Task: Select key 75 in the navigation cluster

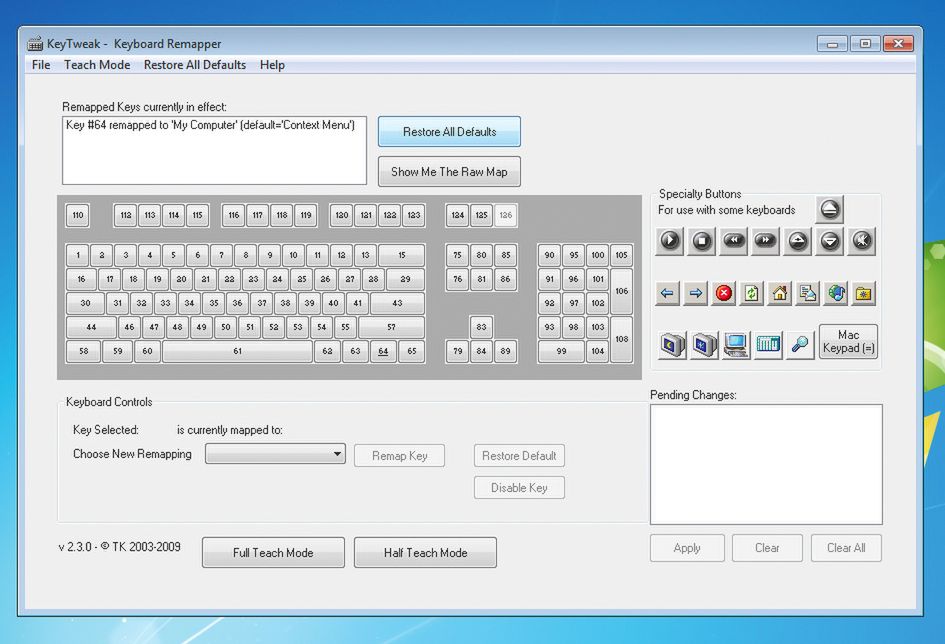Action: [x=457, y=255]
